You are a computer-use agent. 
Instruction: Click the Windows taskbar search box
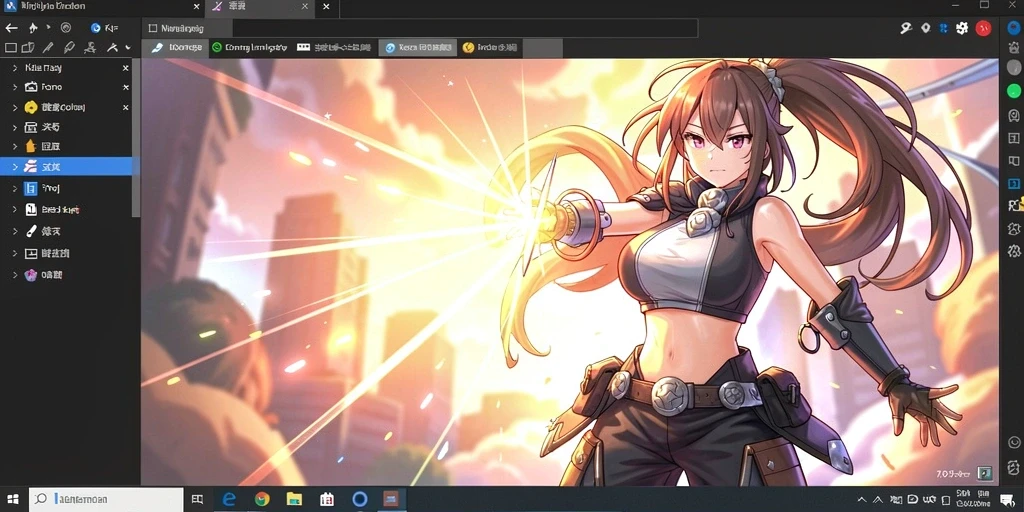coord(106,500)
